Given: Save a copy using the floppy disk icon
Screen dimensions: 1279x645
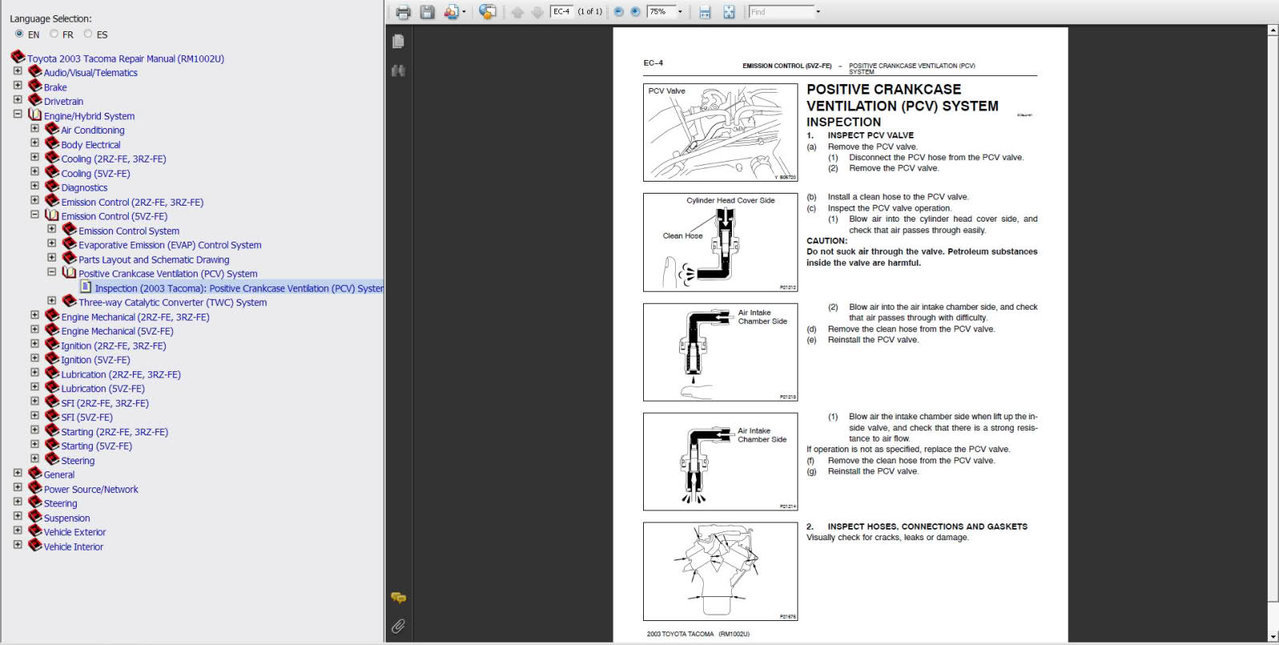Looking at the screenshot, I should [x=427, y=12].
